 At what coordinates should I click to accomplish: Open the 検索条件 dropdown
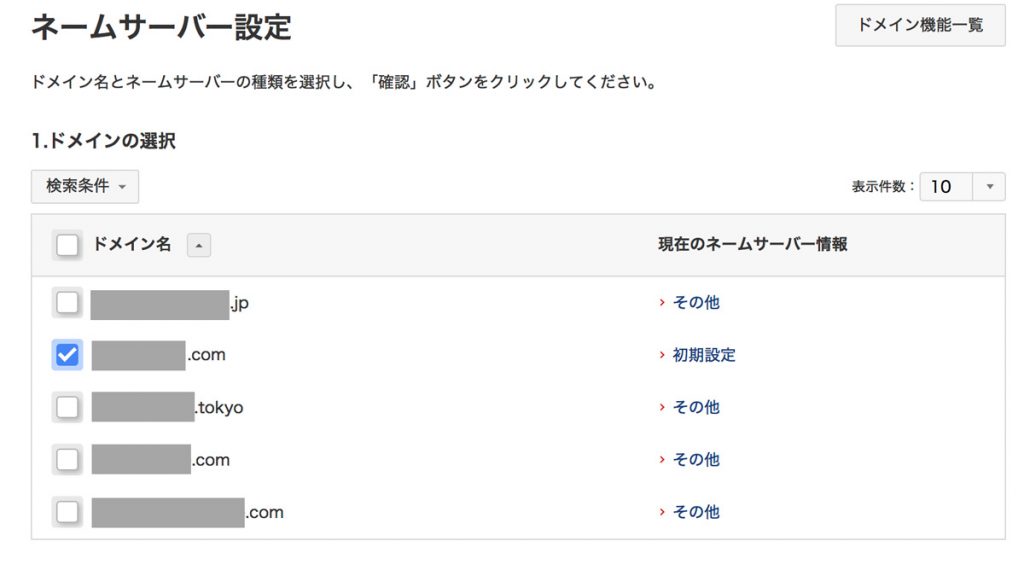tap(85, 186)
